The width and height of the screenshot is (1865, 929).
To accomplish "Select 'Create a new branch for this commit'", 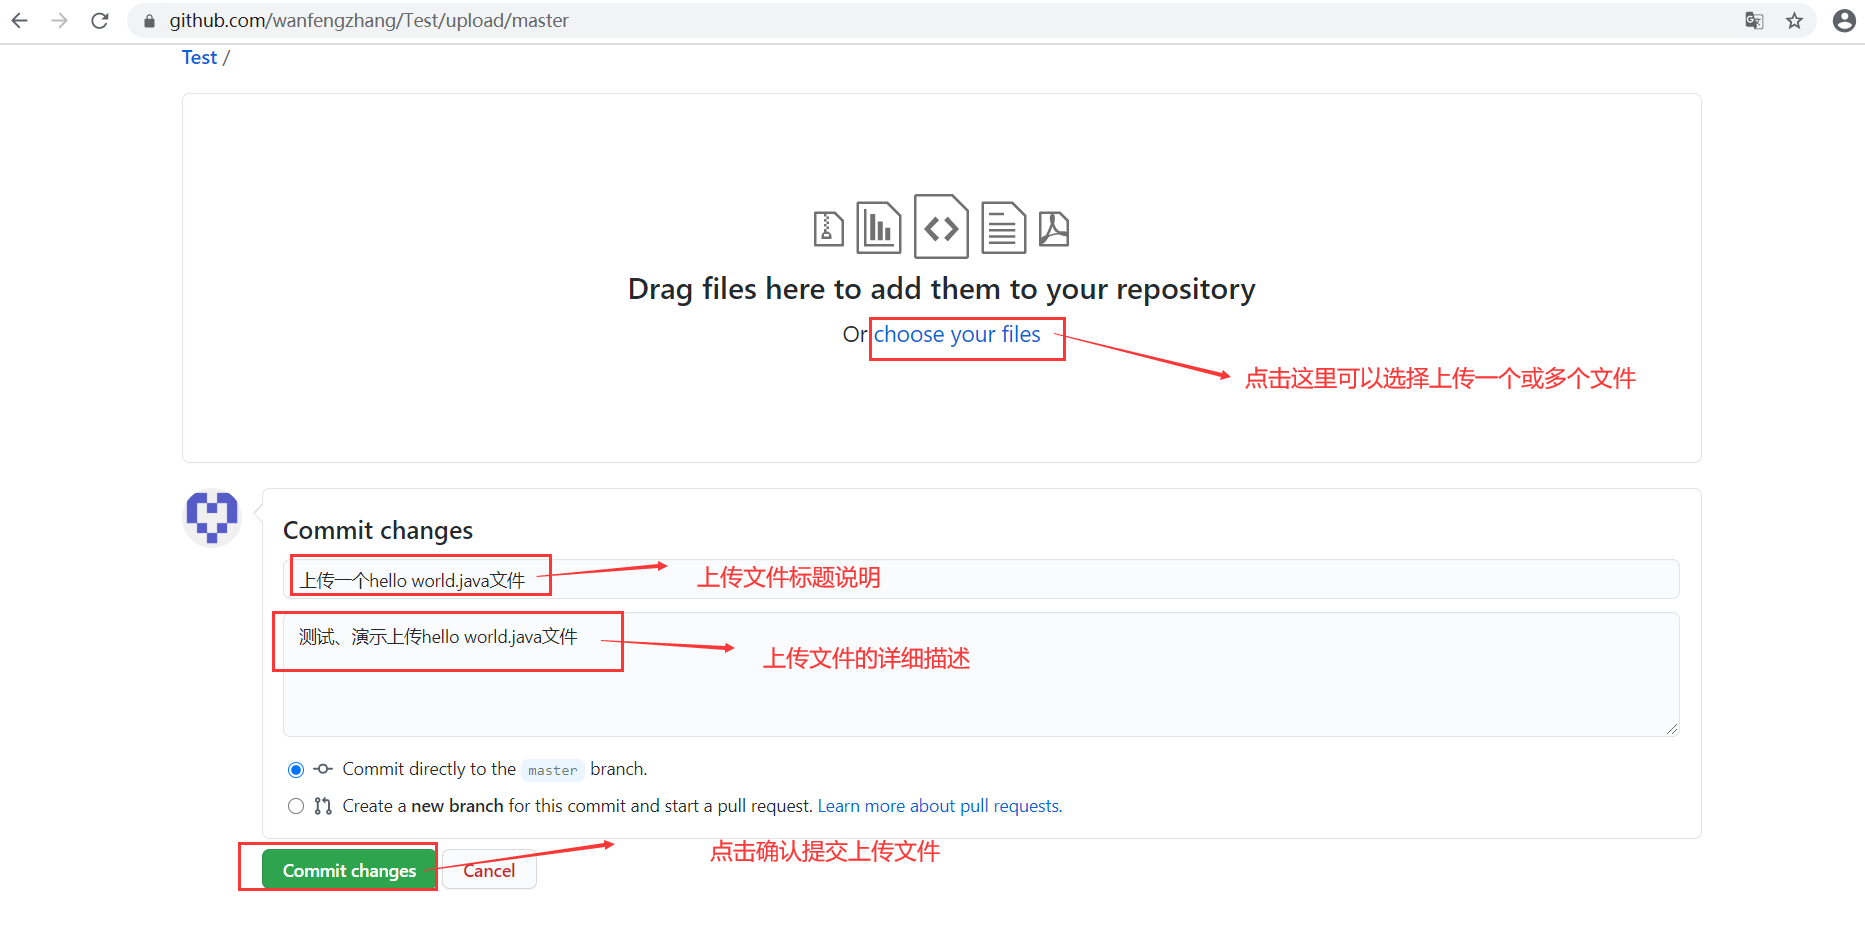I will click(296, 806).
